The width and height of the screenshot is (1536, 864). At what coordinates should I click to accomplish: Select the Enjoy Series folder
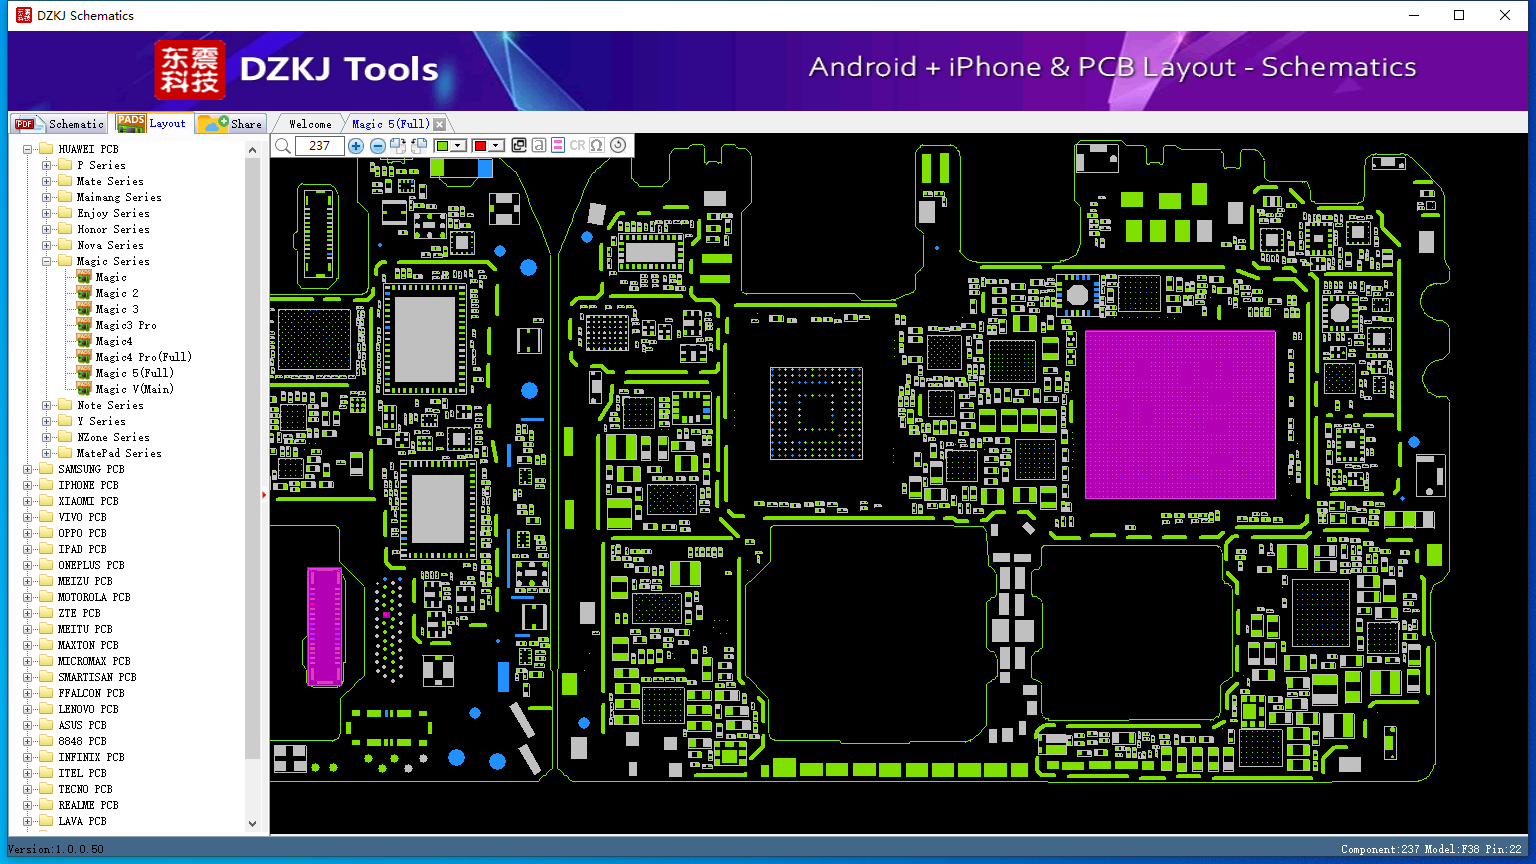coord(113,213)
